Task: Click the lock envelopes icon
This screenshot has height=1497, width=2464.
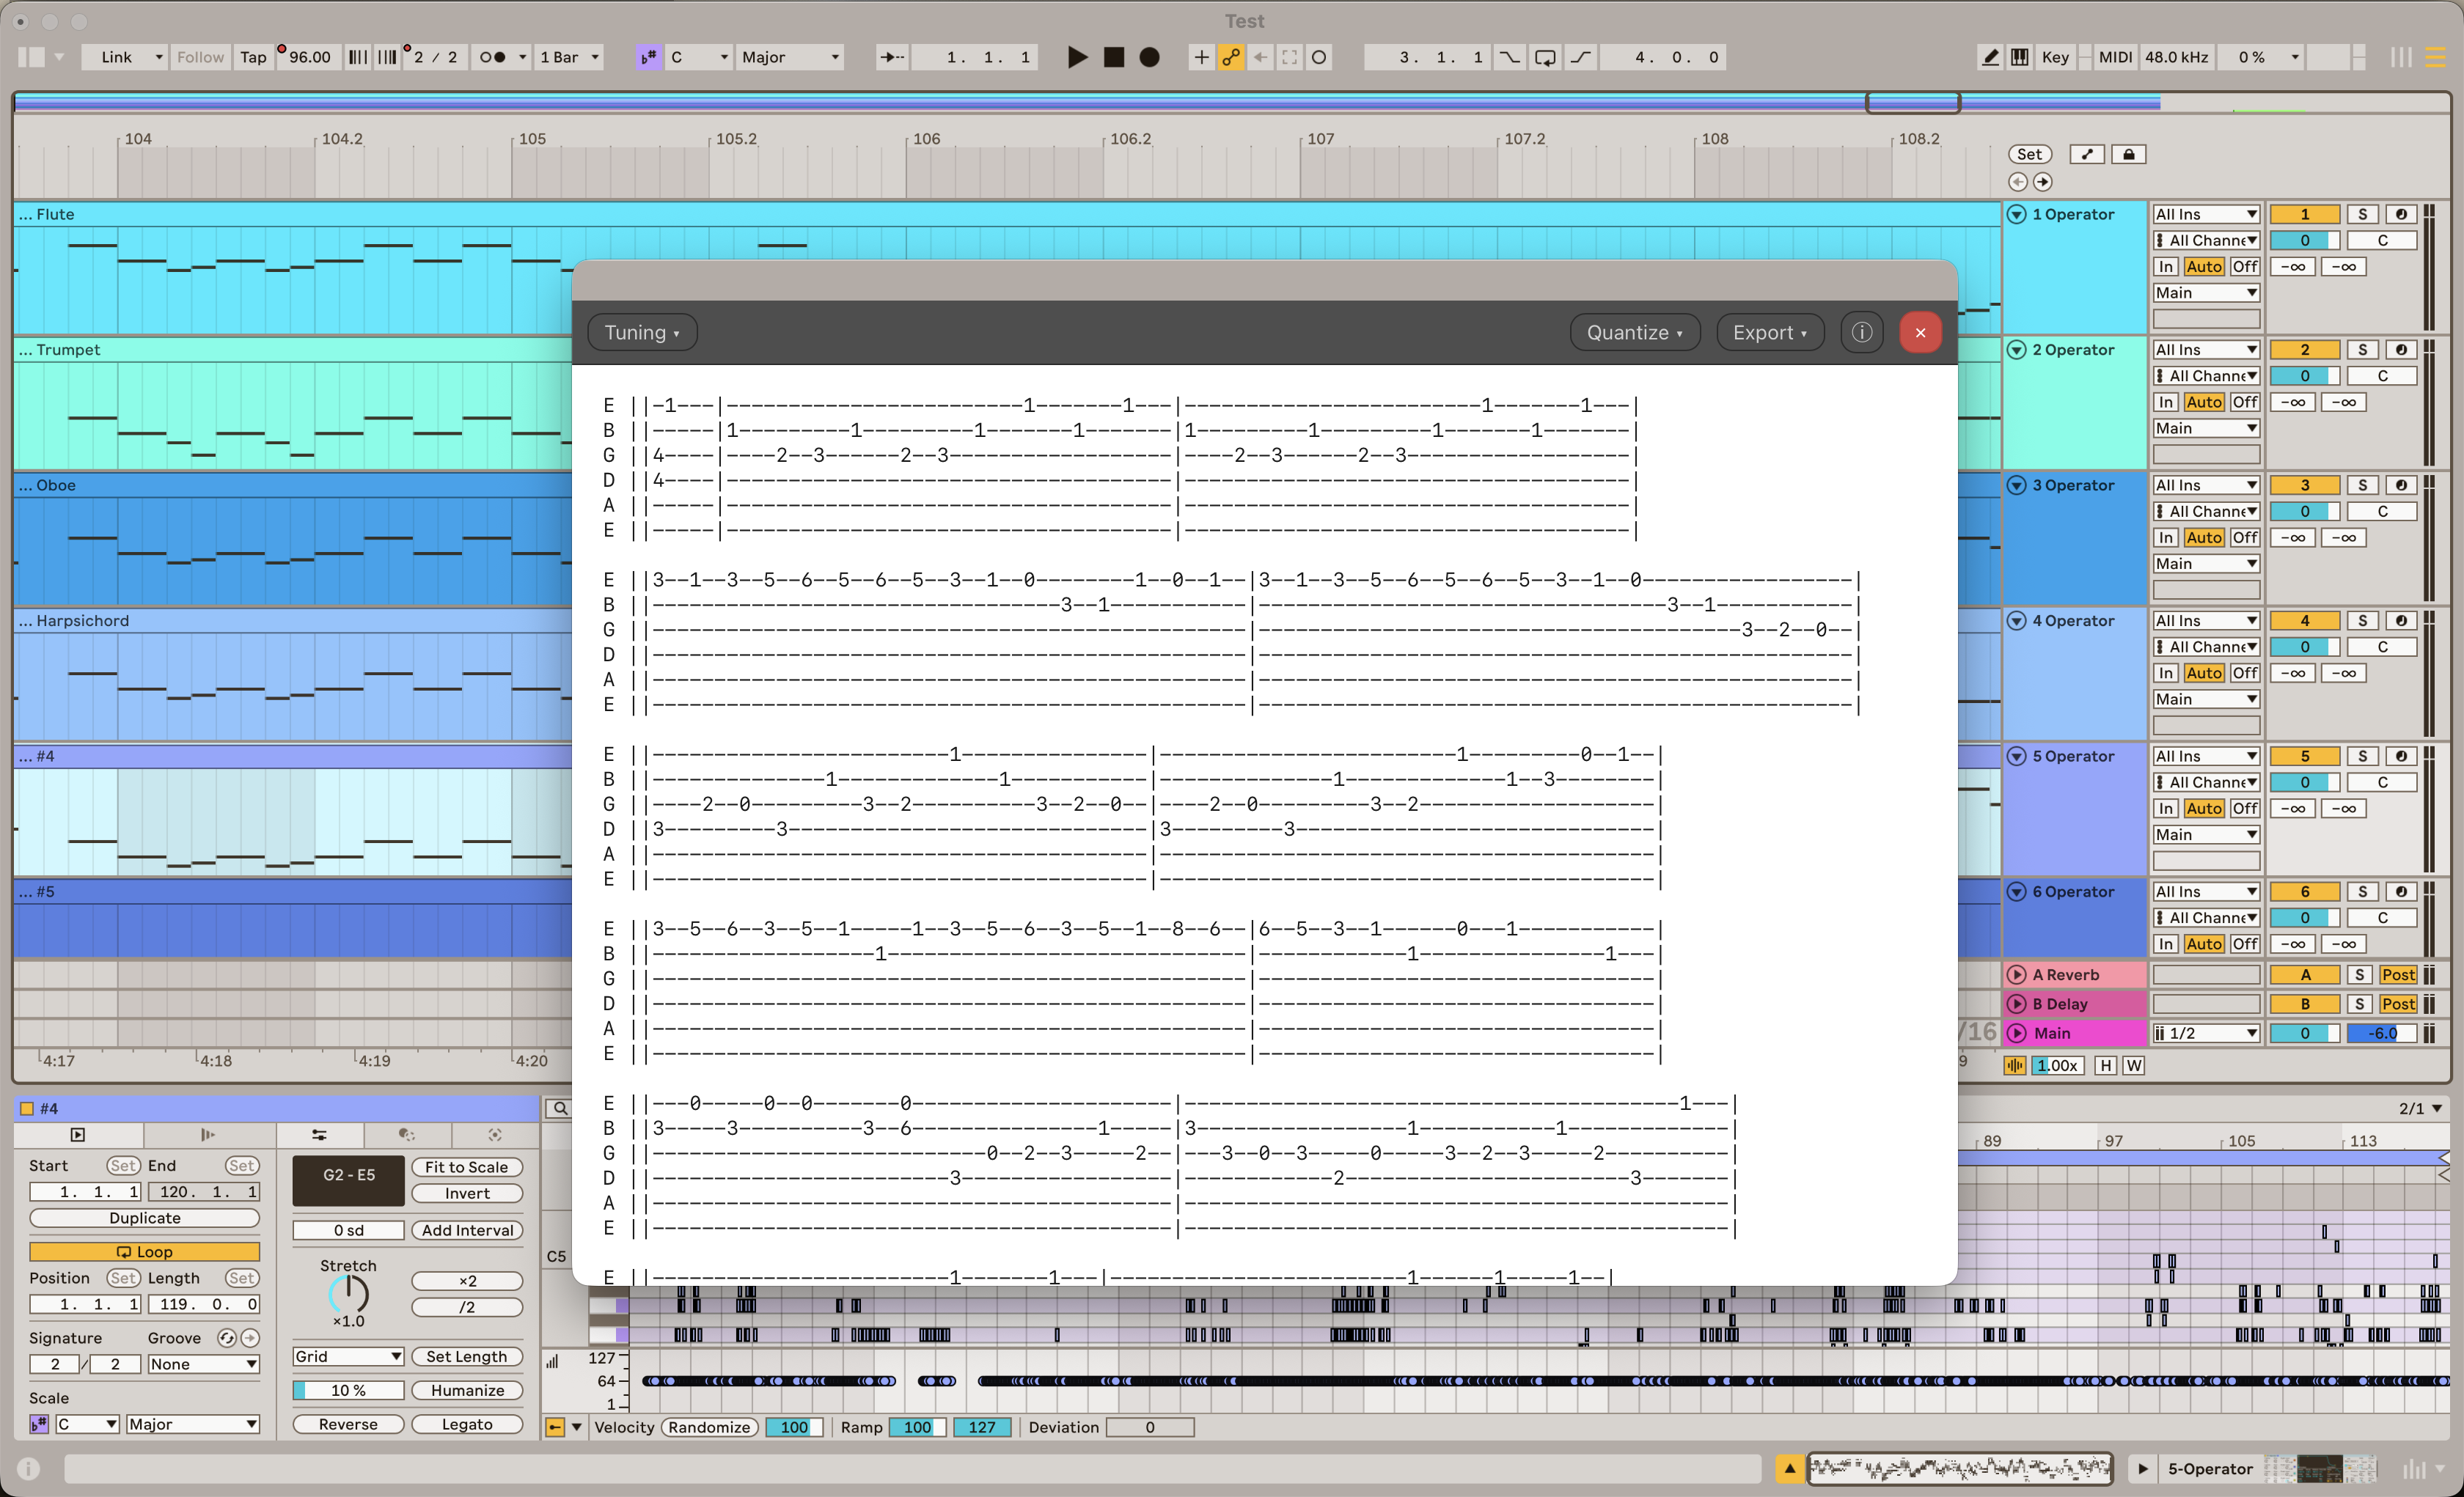Action: click(x=2129, y=154)
